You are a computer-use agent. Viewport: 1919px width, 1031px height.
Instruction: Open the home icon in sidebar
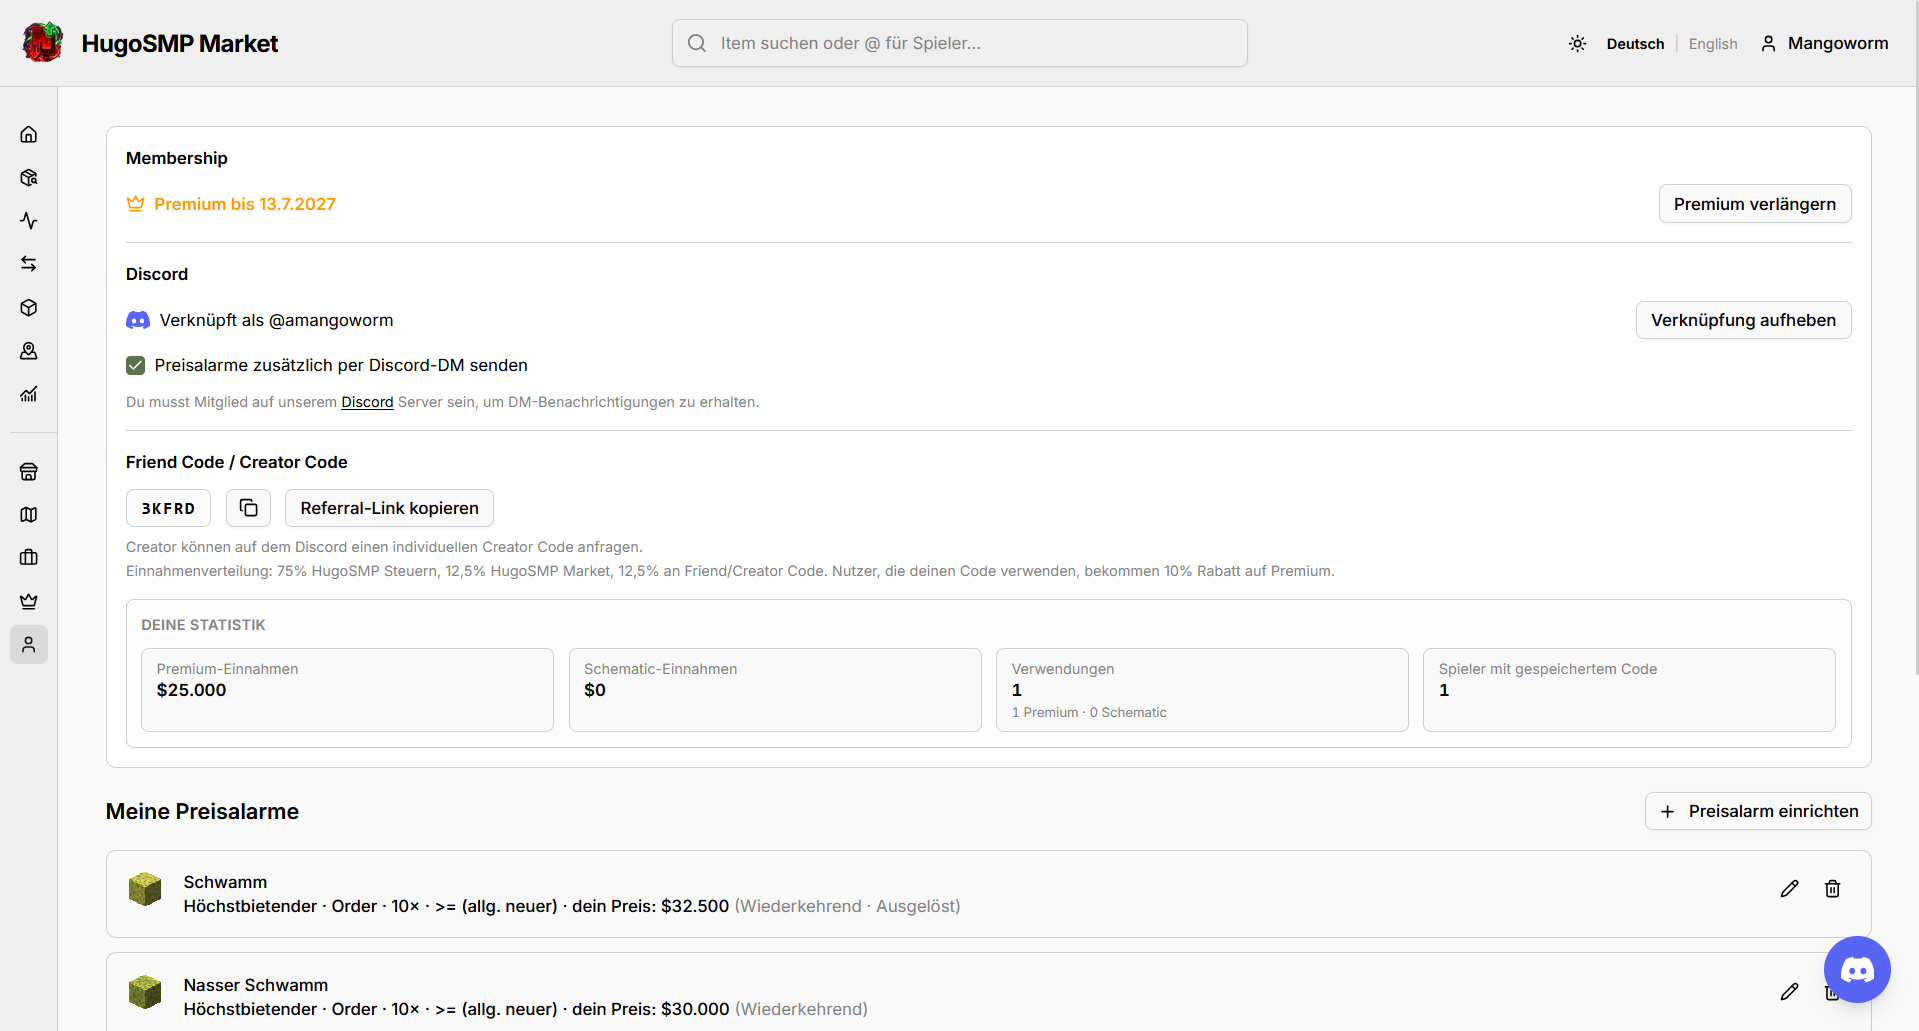[x=29, y=134]
